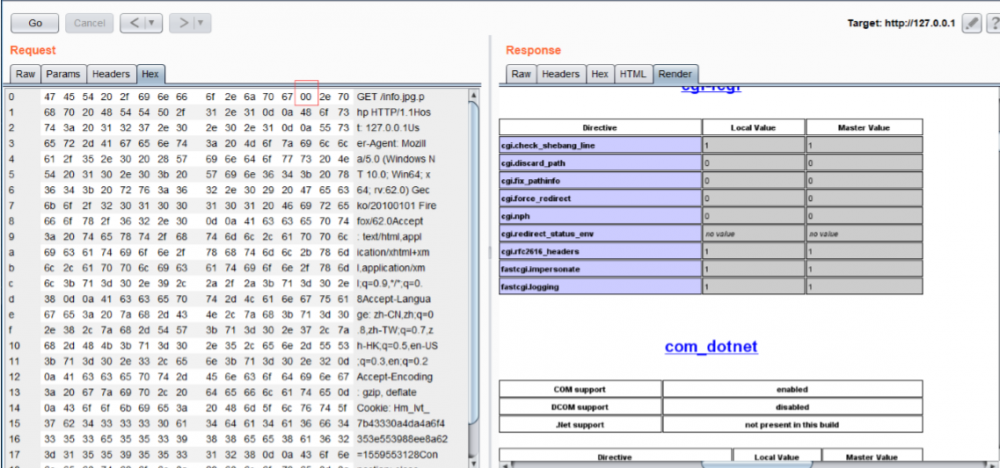The height and width of the screenshot is (468, 1000).
Task: Open the com_dotnet link
Action: [x=711, y=346]
